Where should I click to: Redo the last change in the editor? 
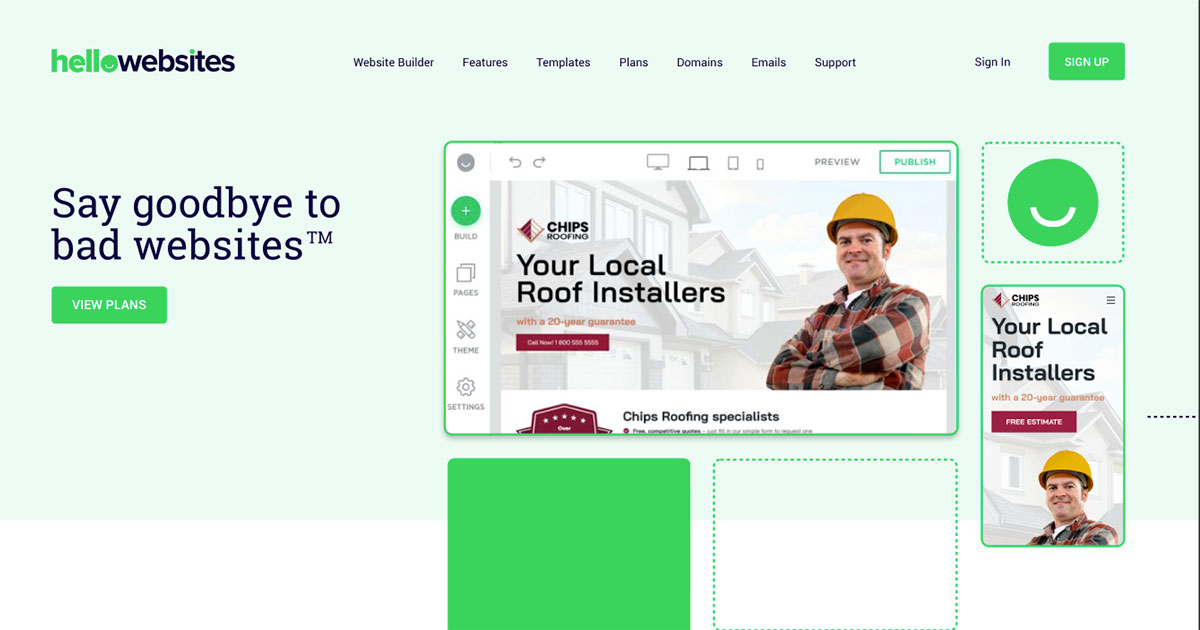tap(540, 160)
